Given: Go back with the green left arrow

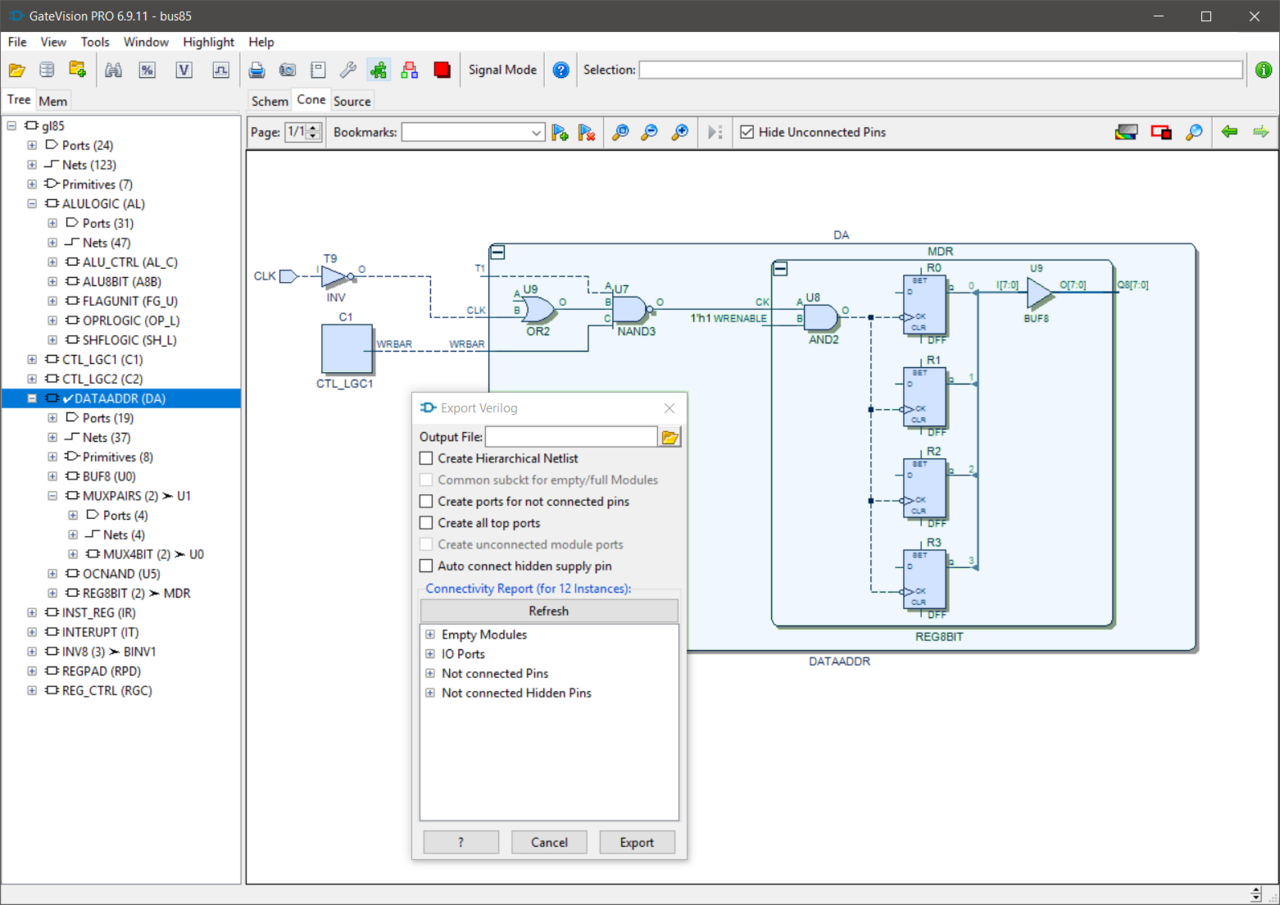Looking at the screenshot, I should click(x=1229, y=132).
